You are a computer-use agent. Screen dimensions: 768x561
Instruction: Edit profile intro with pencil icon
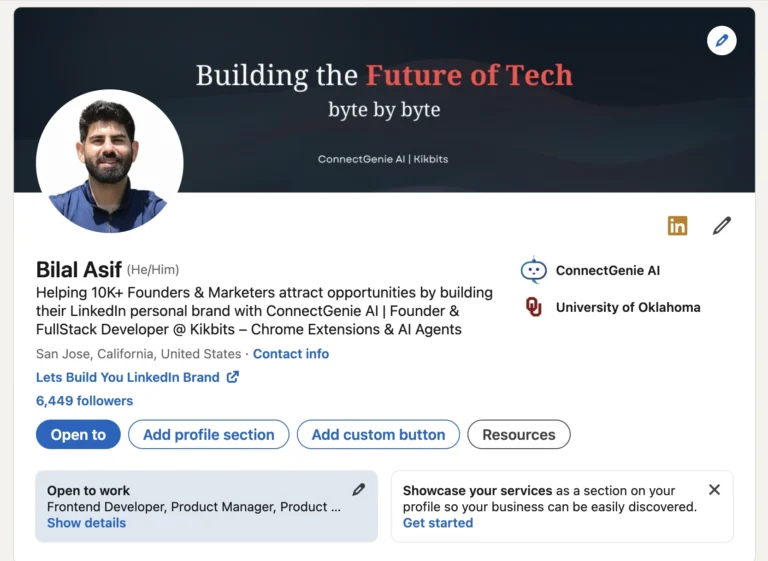pos(721,226)
